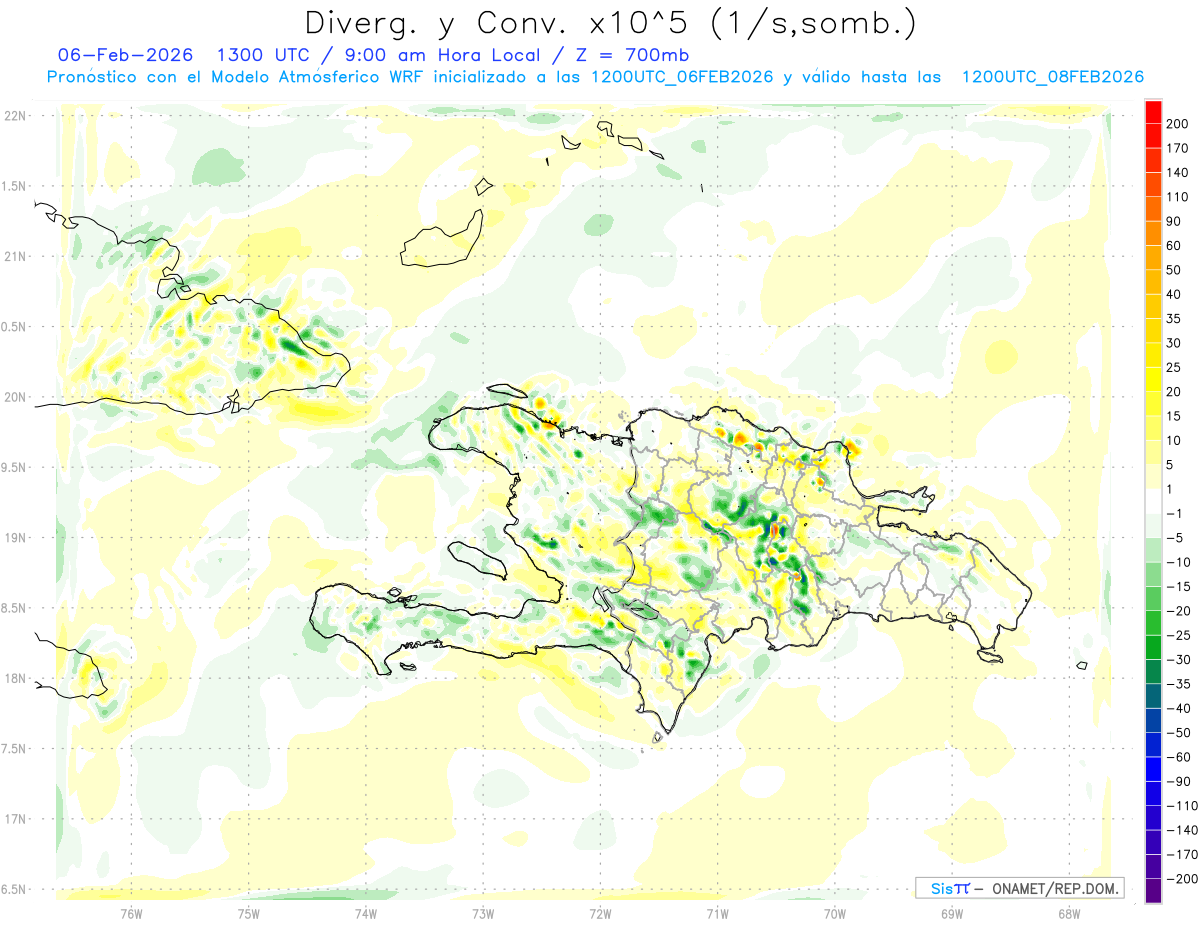This screenshot has width=1200, height=927.
Task: Click the '06-Feb-2026' date text
Action: tap(125, 54)
